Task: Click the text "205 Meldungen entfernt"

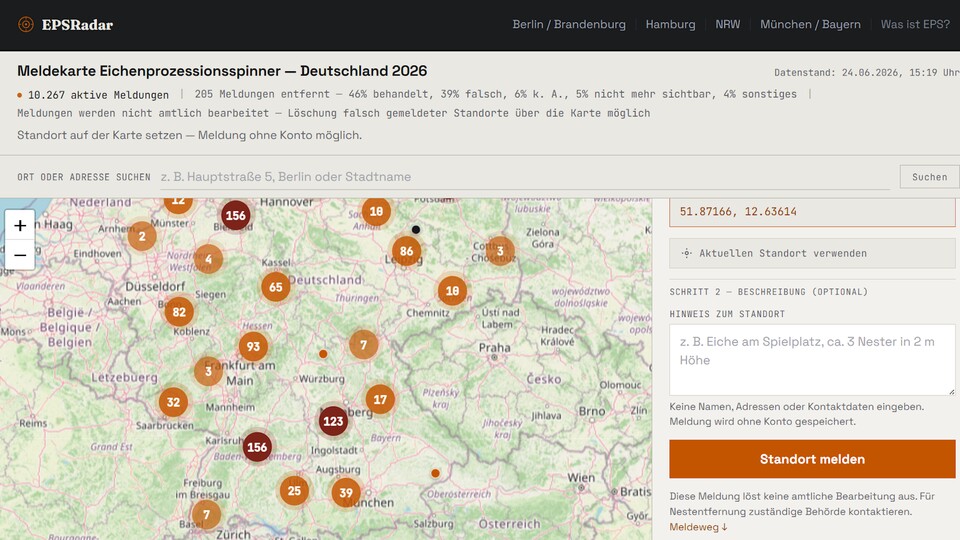Action: (x=262, y=94)
